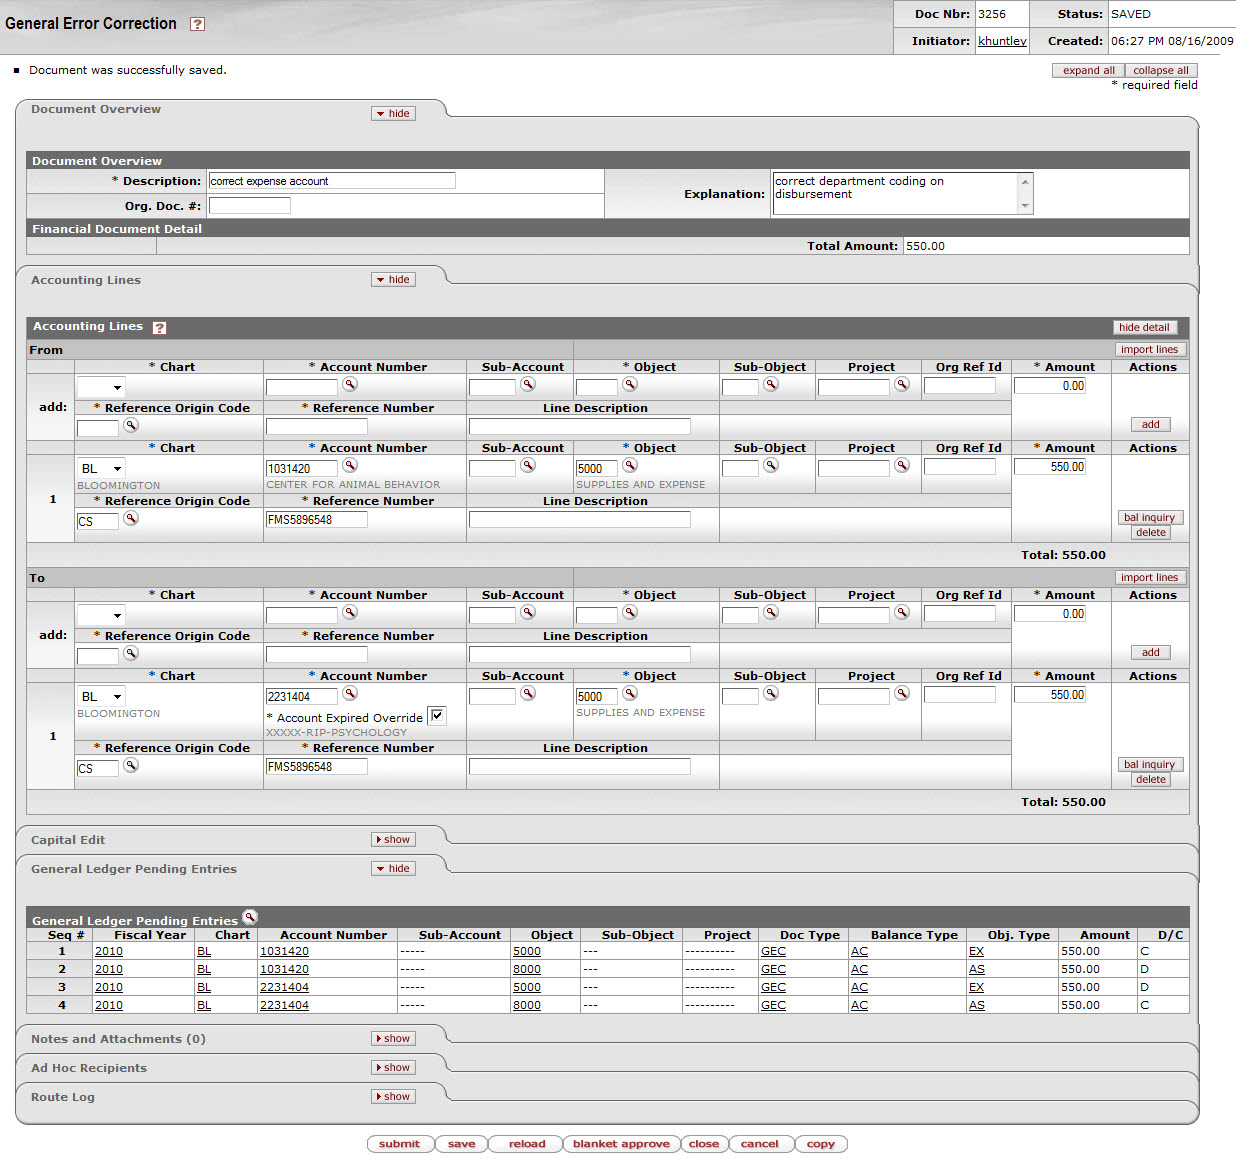
Task: Click help icon beside General Error Correction title
Action: 198,24
